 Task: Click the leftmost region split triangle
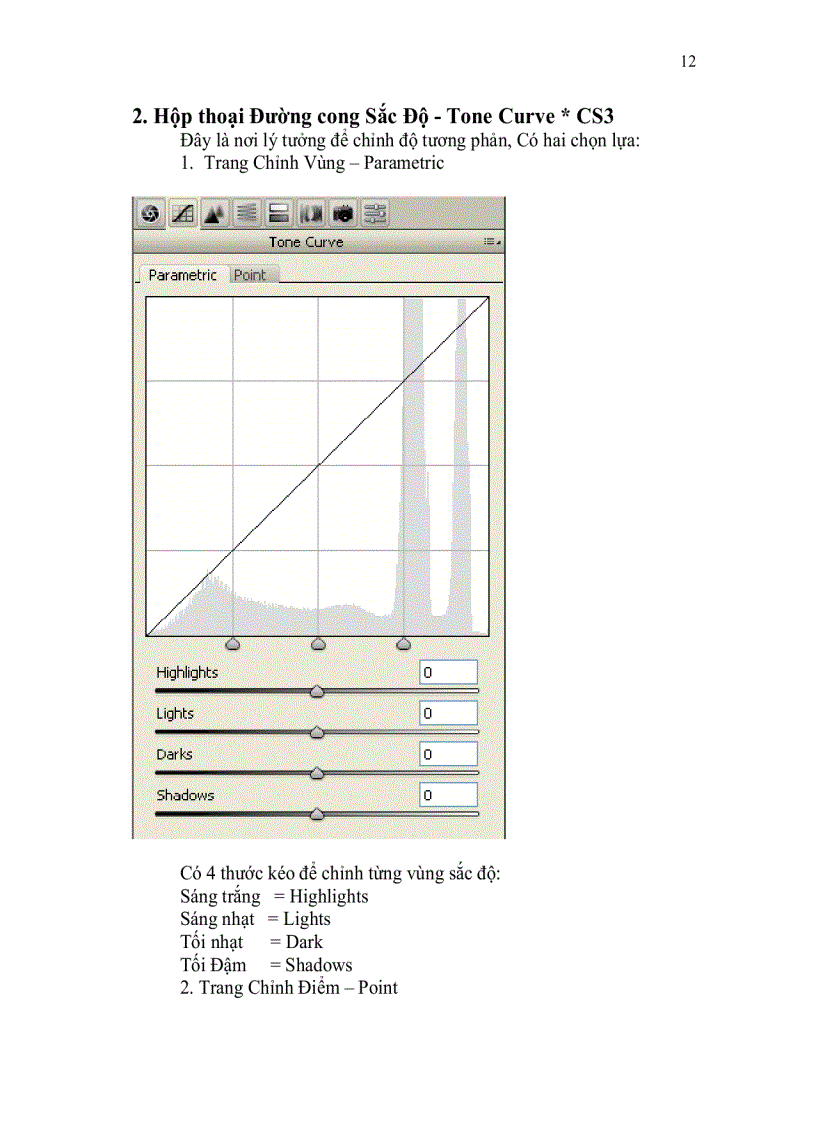click(232, 644)
